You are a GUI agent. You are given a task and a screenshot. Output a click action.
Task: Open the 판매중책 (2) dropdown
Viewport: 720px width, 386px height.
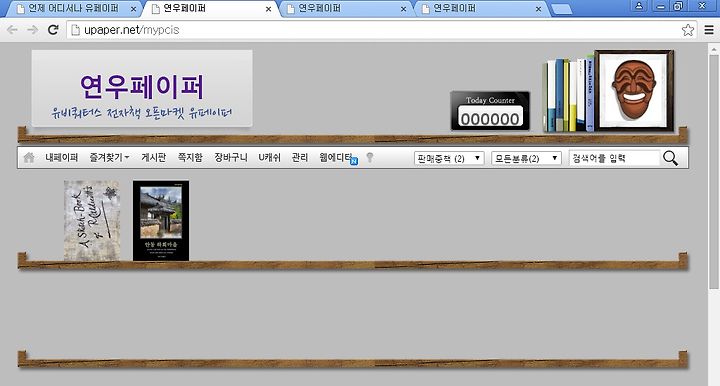point(449,158)
